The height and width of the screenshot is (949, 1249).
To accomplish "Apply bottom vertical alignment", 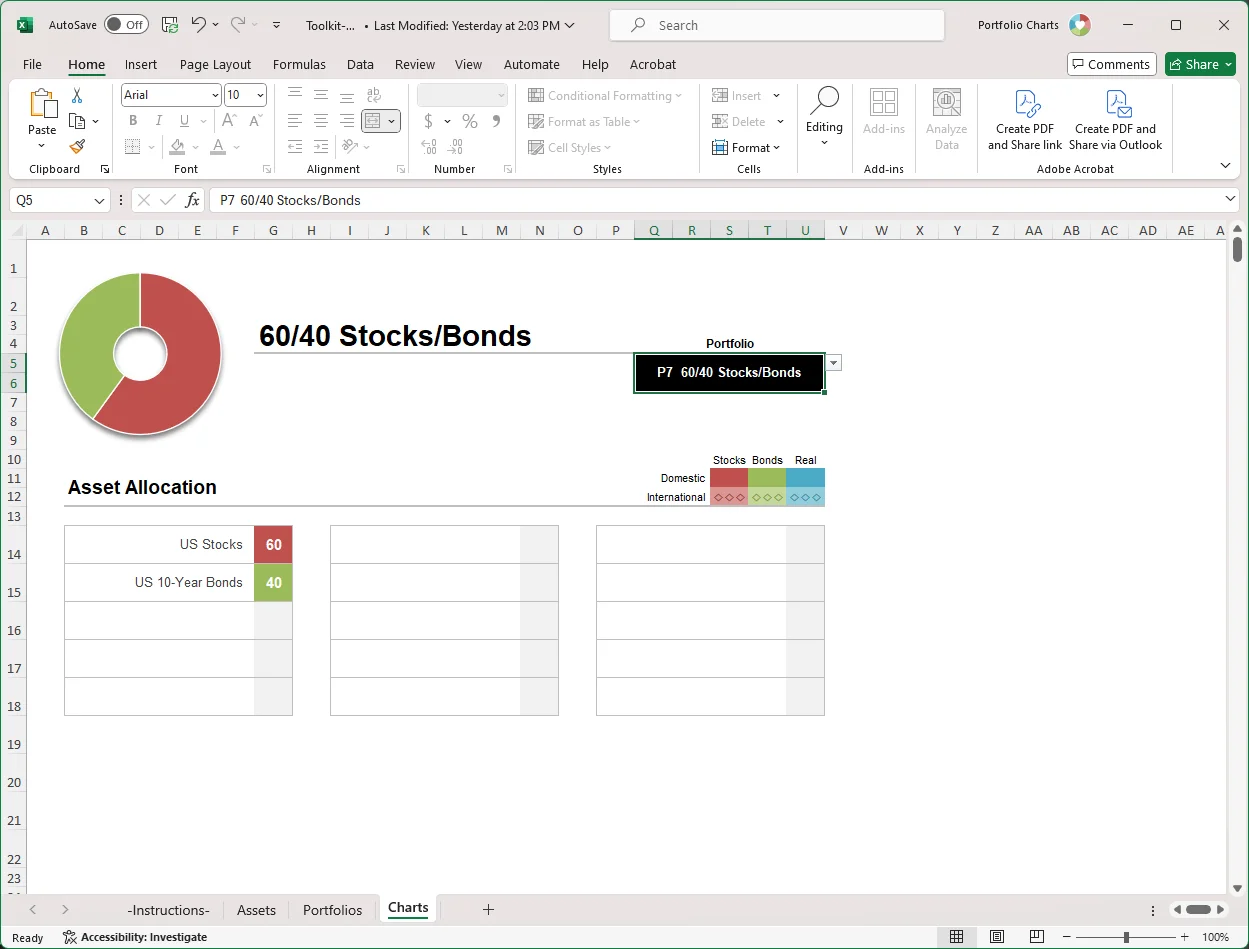I will 346,95.
